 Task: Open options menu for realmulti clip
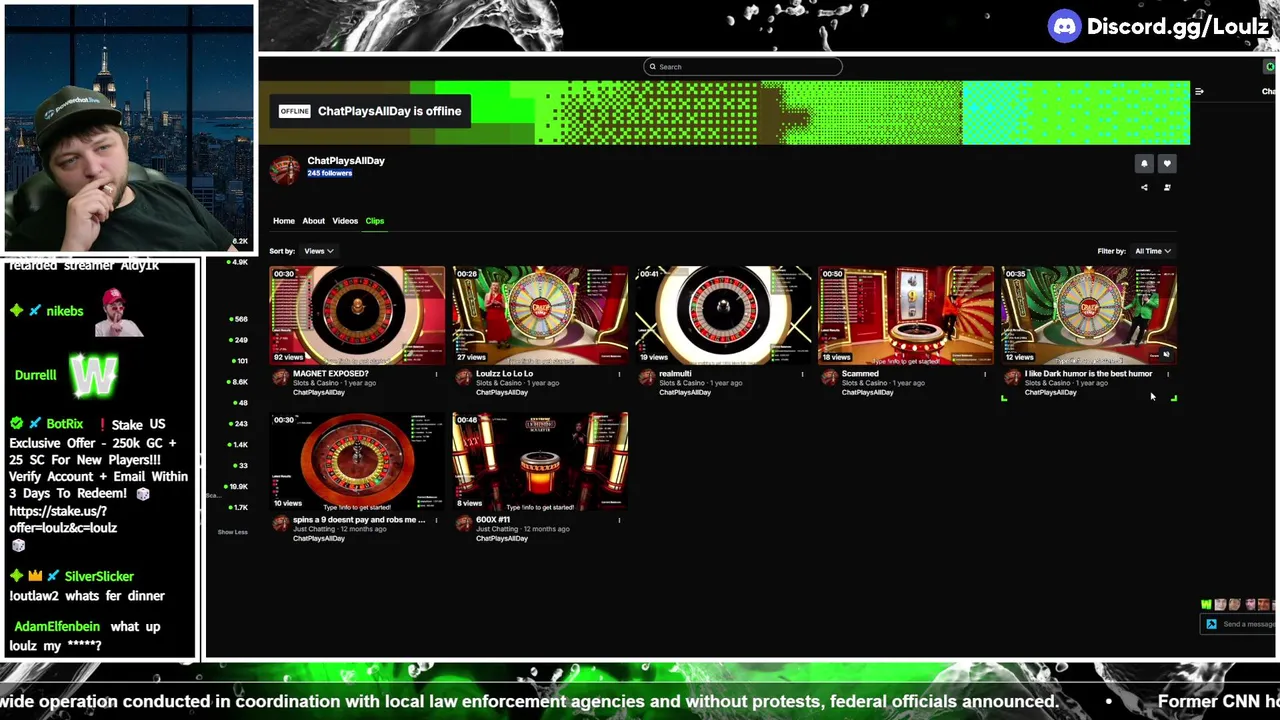coord(802,374)
